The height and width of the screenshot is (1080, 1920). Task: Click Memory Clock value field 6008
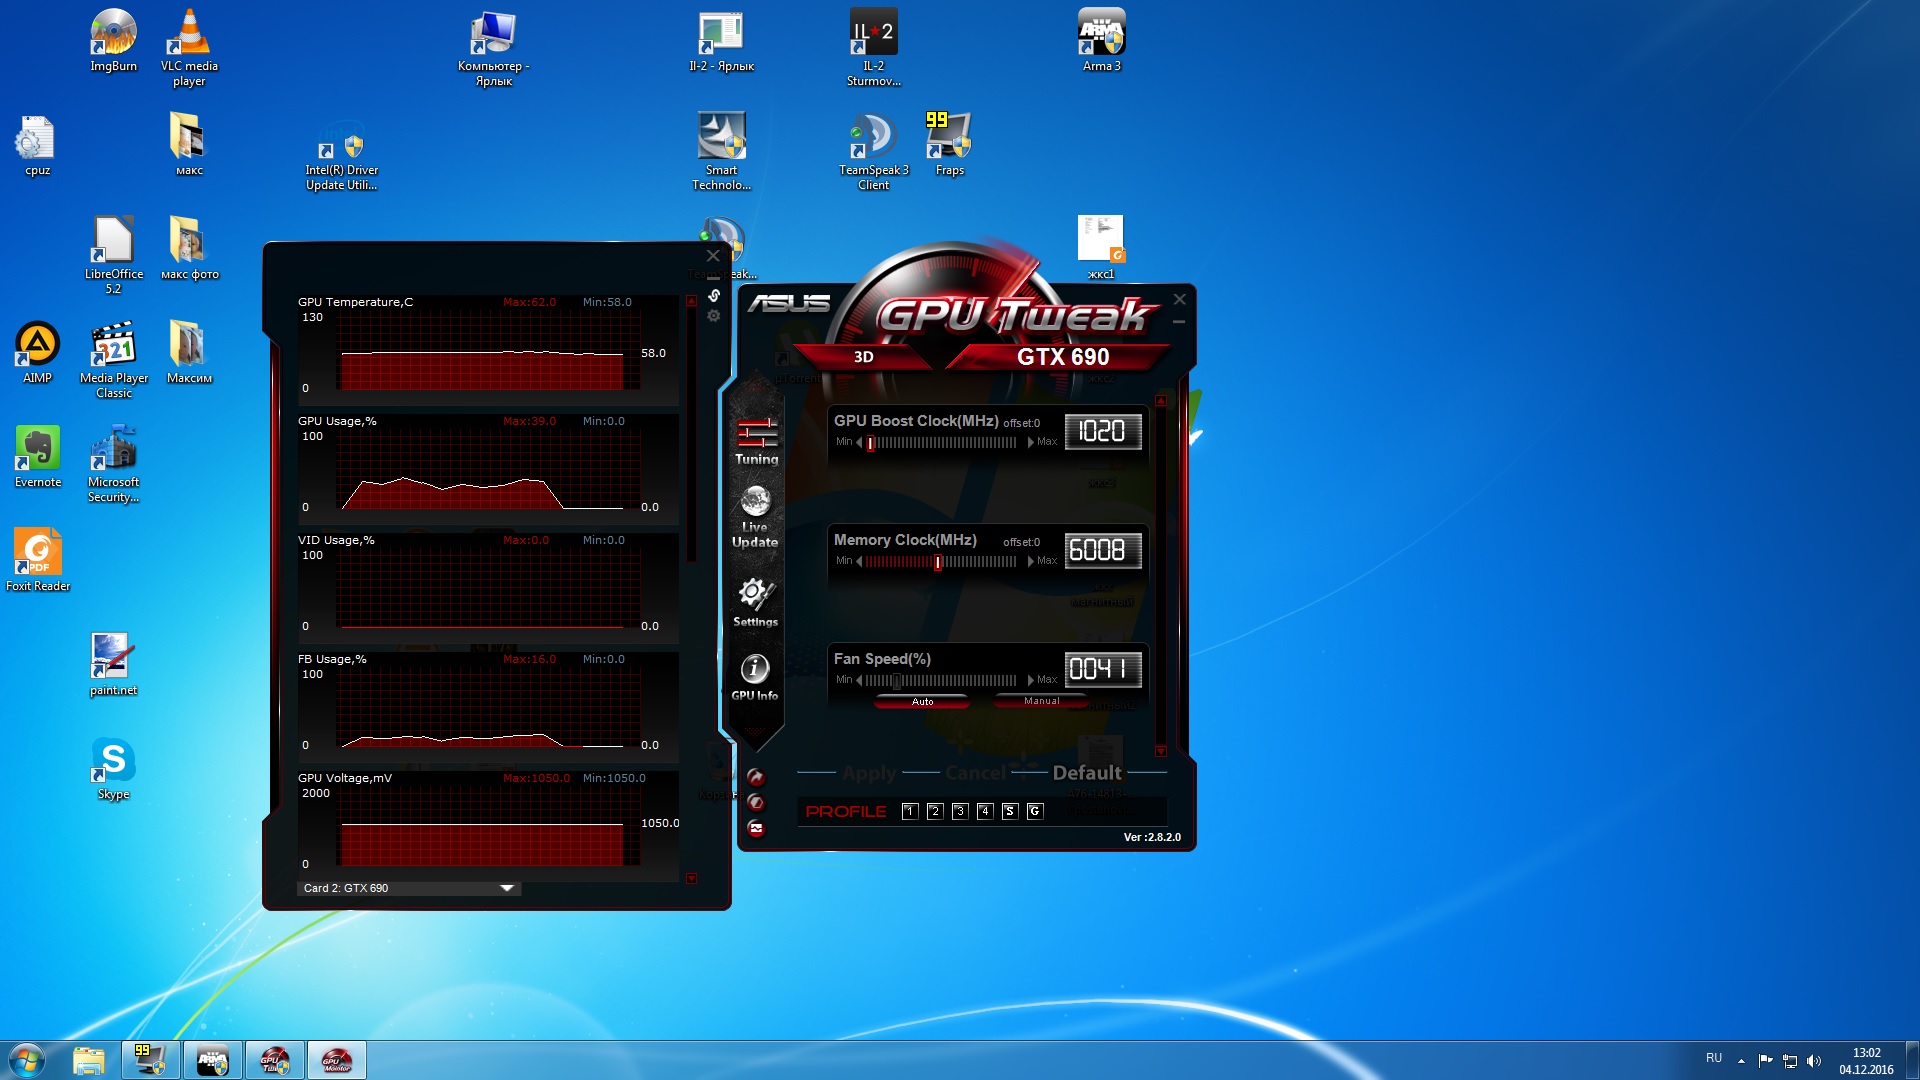pyautogui.click(x=1102, y=550)
